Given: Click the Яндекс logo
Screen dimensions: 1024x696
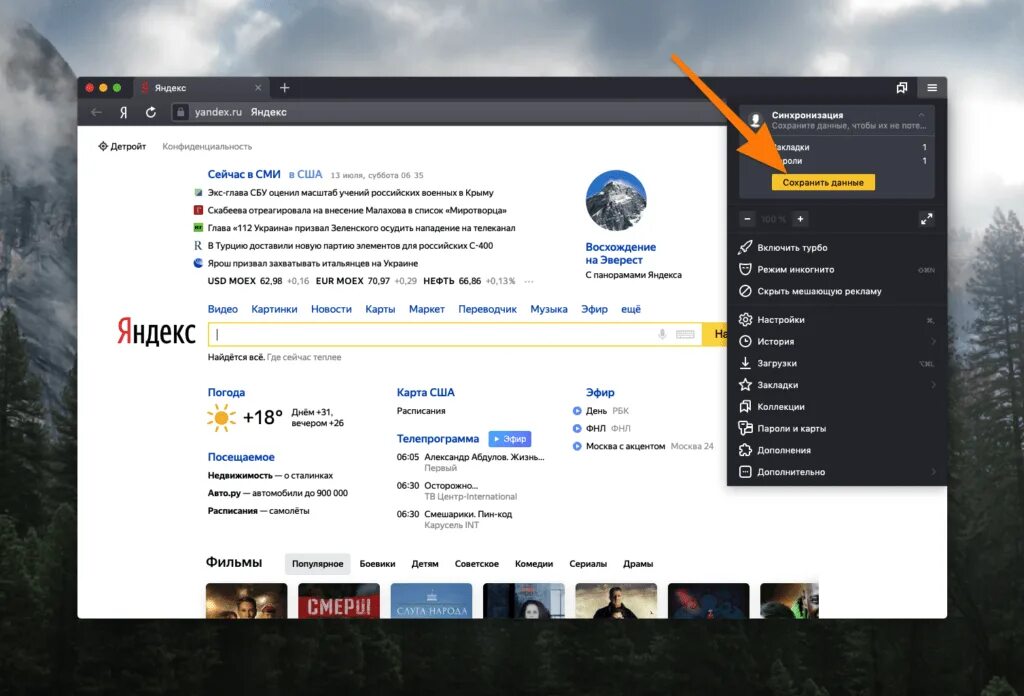Looking at the screenshot, I should coord(156,332).
